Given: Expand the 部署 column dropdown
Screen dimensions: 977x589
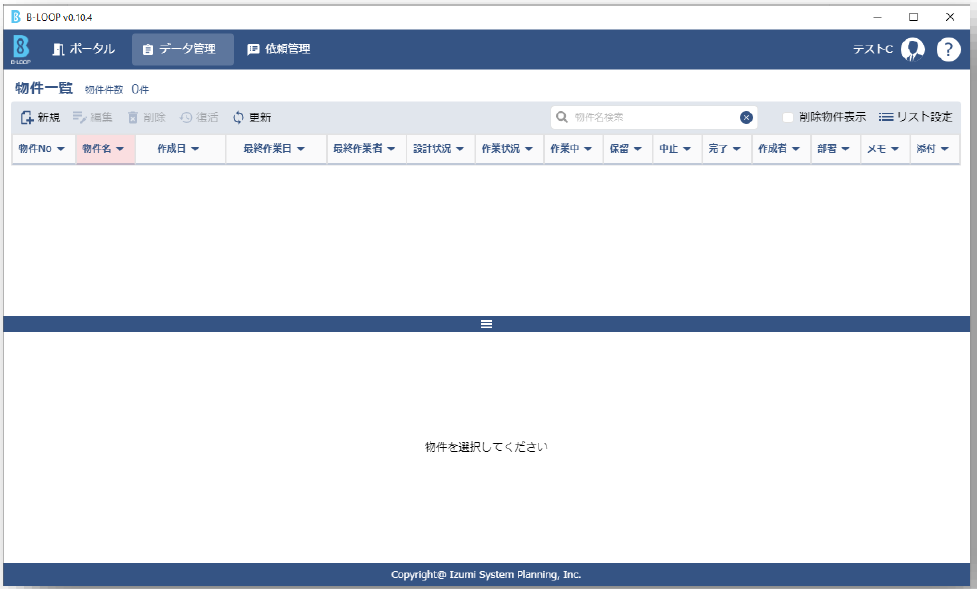Looking at the screenshot, I should coord(845,149).
